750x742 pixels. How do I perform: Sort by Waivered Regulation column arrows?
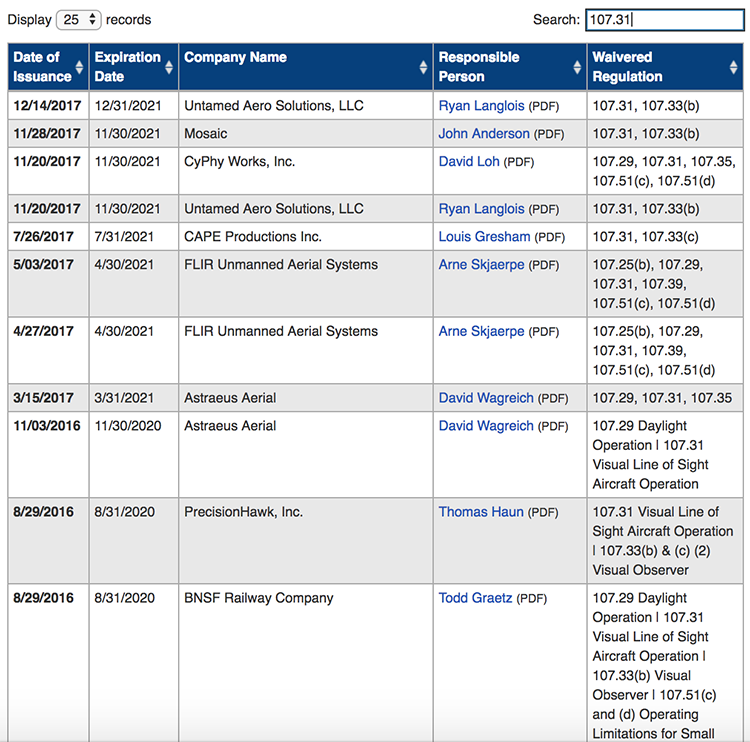pyautogui.click(x=733, y=67)
